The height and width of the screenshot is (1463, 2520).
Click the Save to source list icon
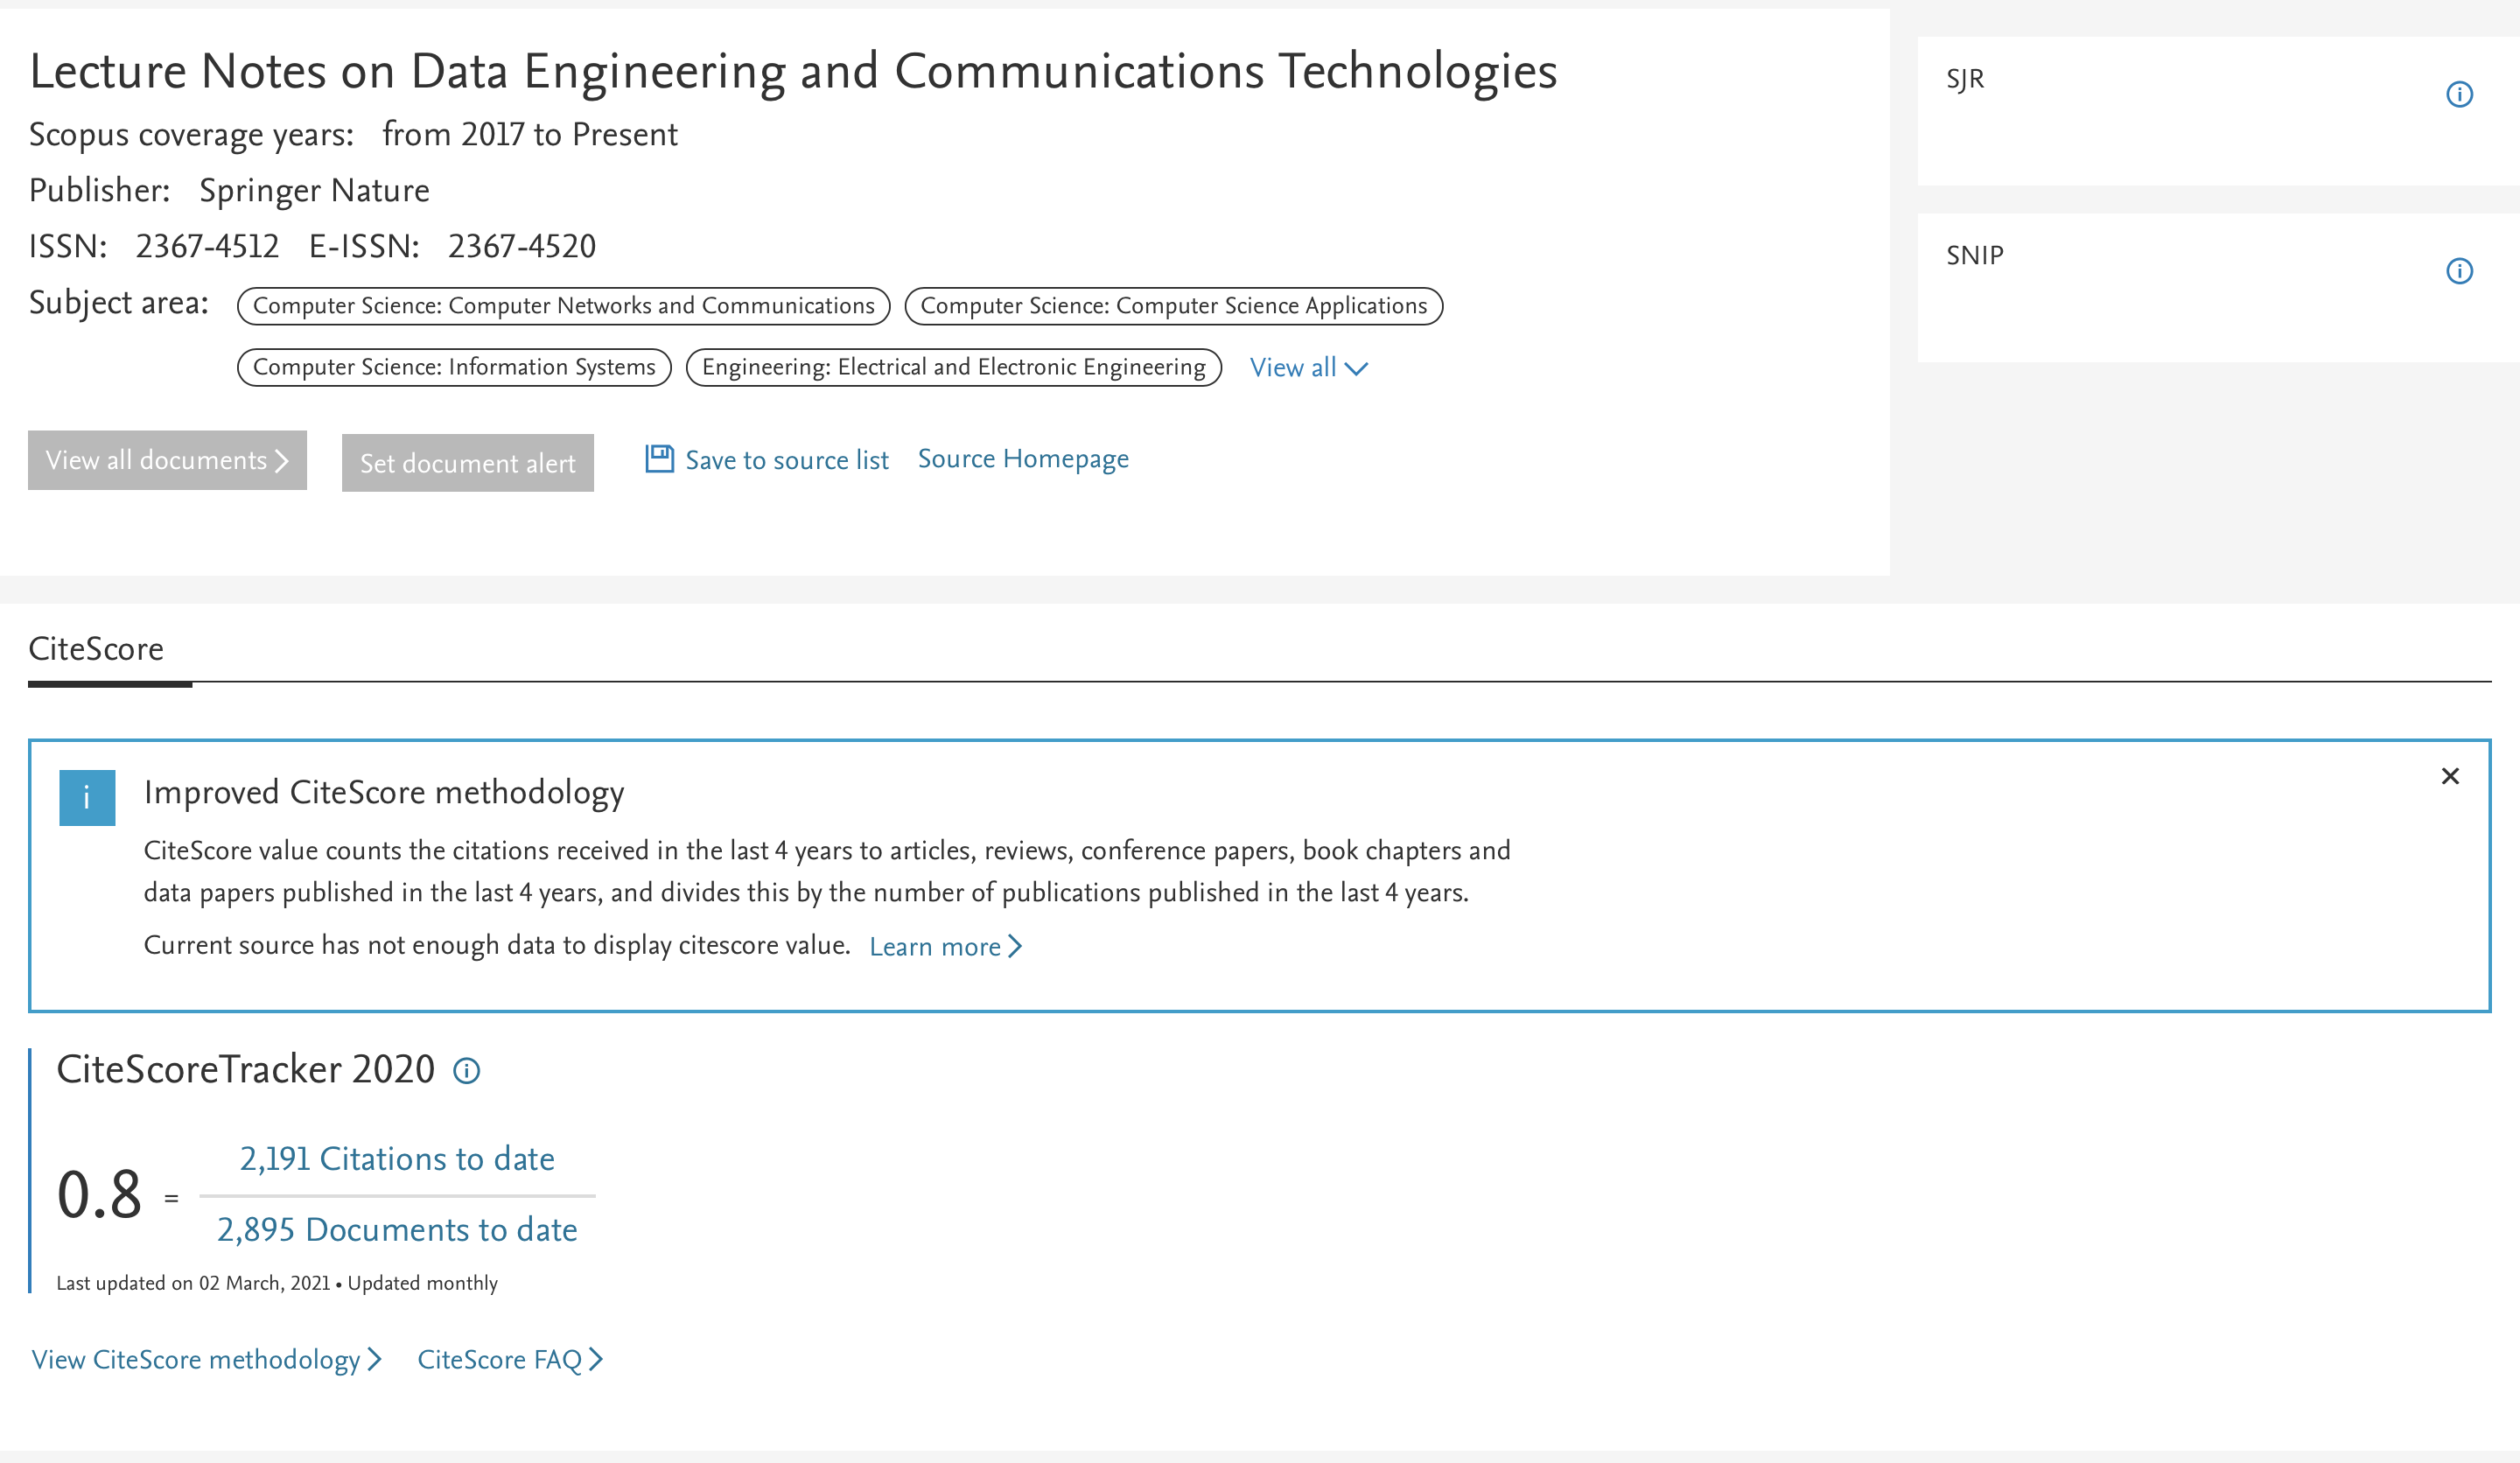tap(658, 458)
